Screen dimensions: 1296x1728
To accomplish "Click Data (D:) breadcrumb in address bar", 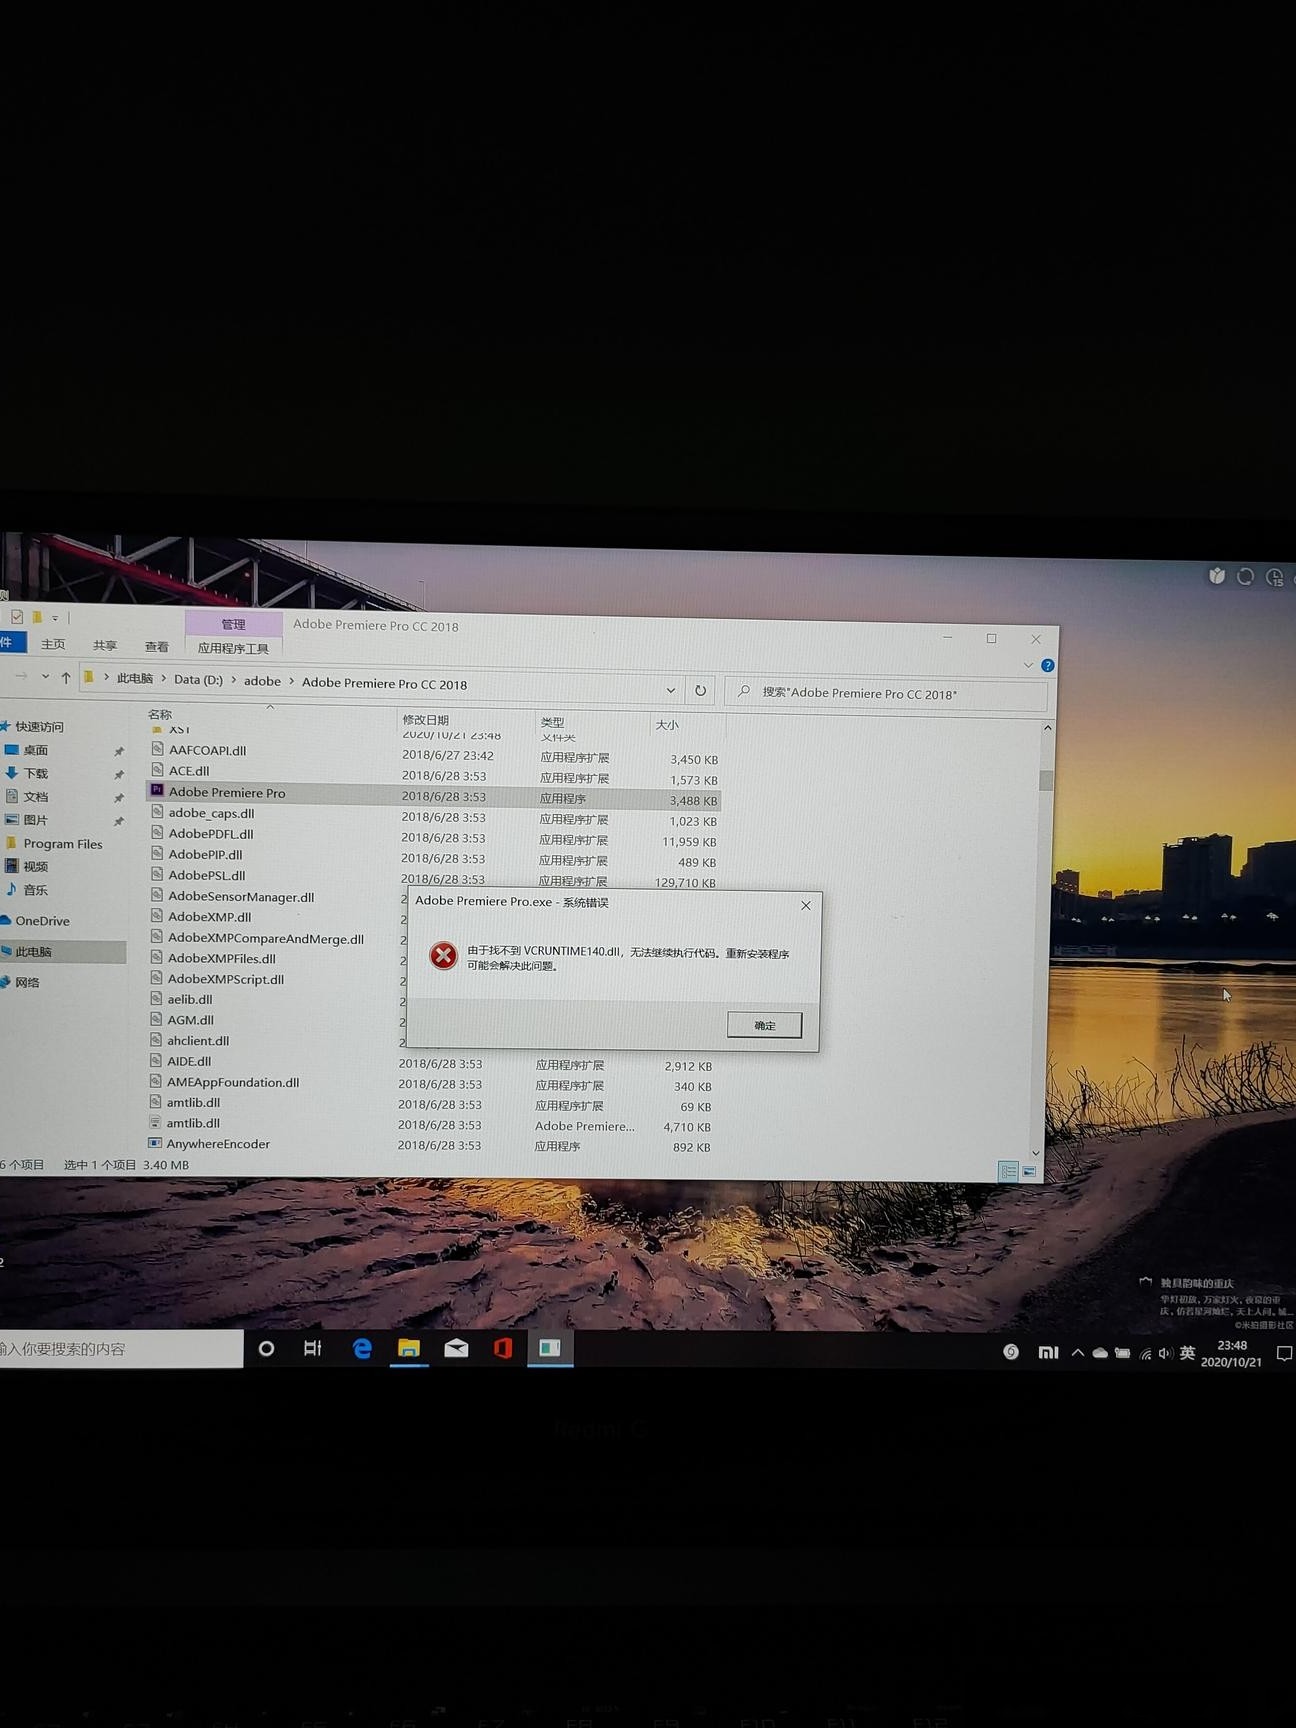I will 198,679.
